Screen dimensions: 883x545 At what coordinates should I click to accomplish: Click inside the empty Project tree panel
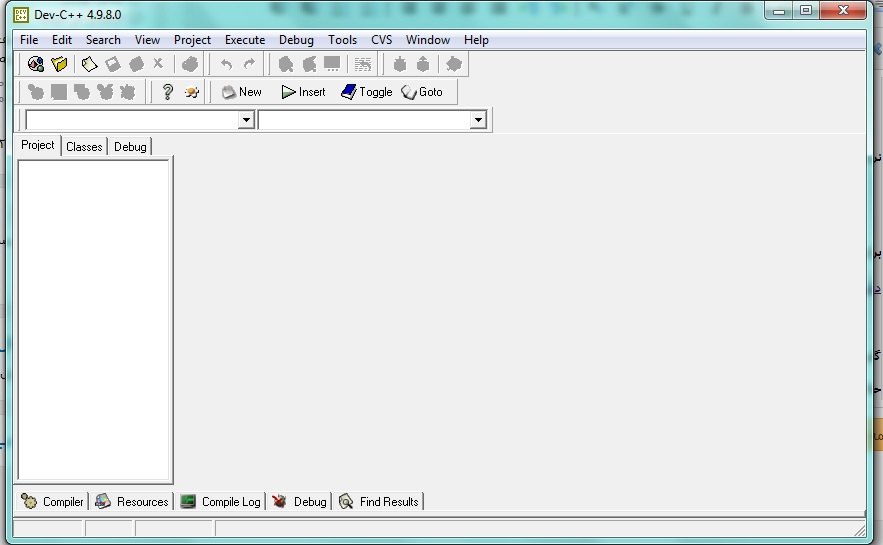[95, 320]
